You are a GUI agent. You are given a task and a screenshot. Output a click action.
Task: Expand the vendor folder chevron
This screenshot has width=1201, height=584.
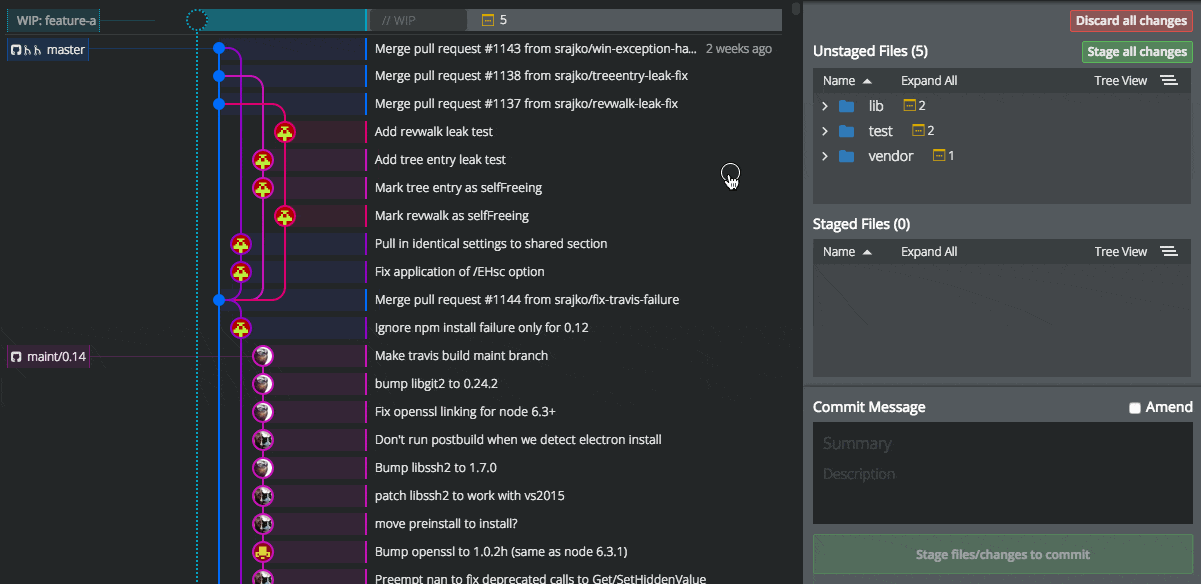pos(825,156)
